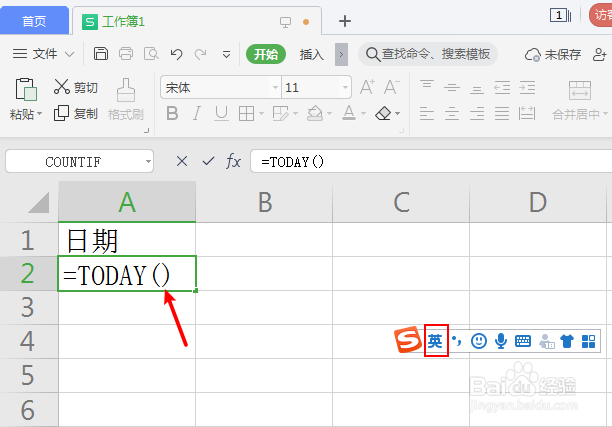Toggle Sogou 英 input language mode
The height and width of the screenshot is (427, 612).
coord(436,341)
